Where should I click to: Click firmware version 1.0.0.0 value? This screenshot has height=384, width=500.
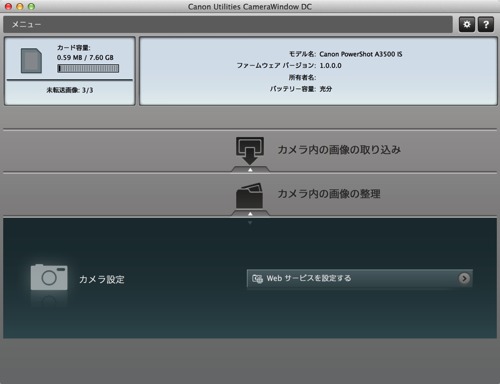330,66
